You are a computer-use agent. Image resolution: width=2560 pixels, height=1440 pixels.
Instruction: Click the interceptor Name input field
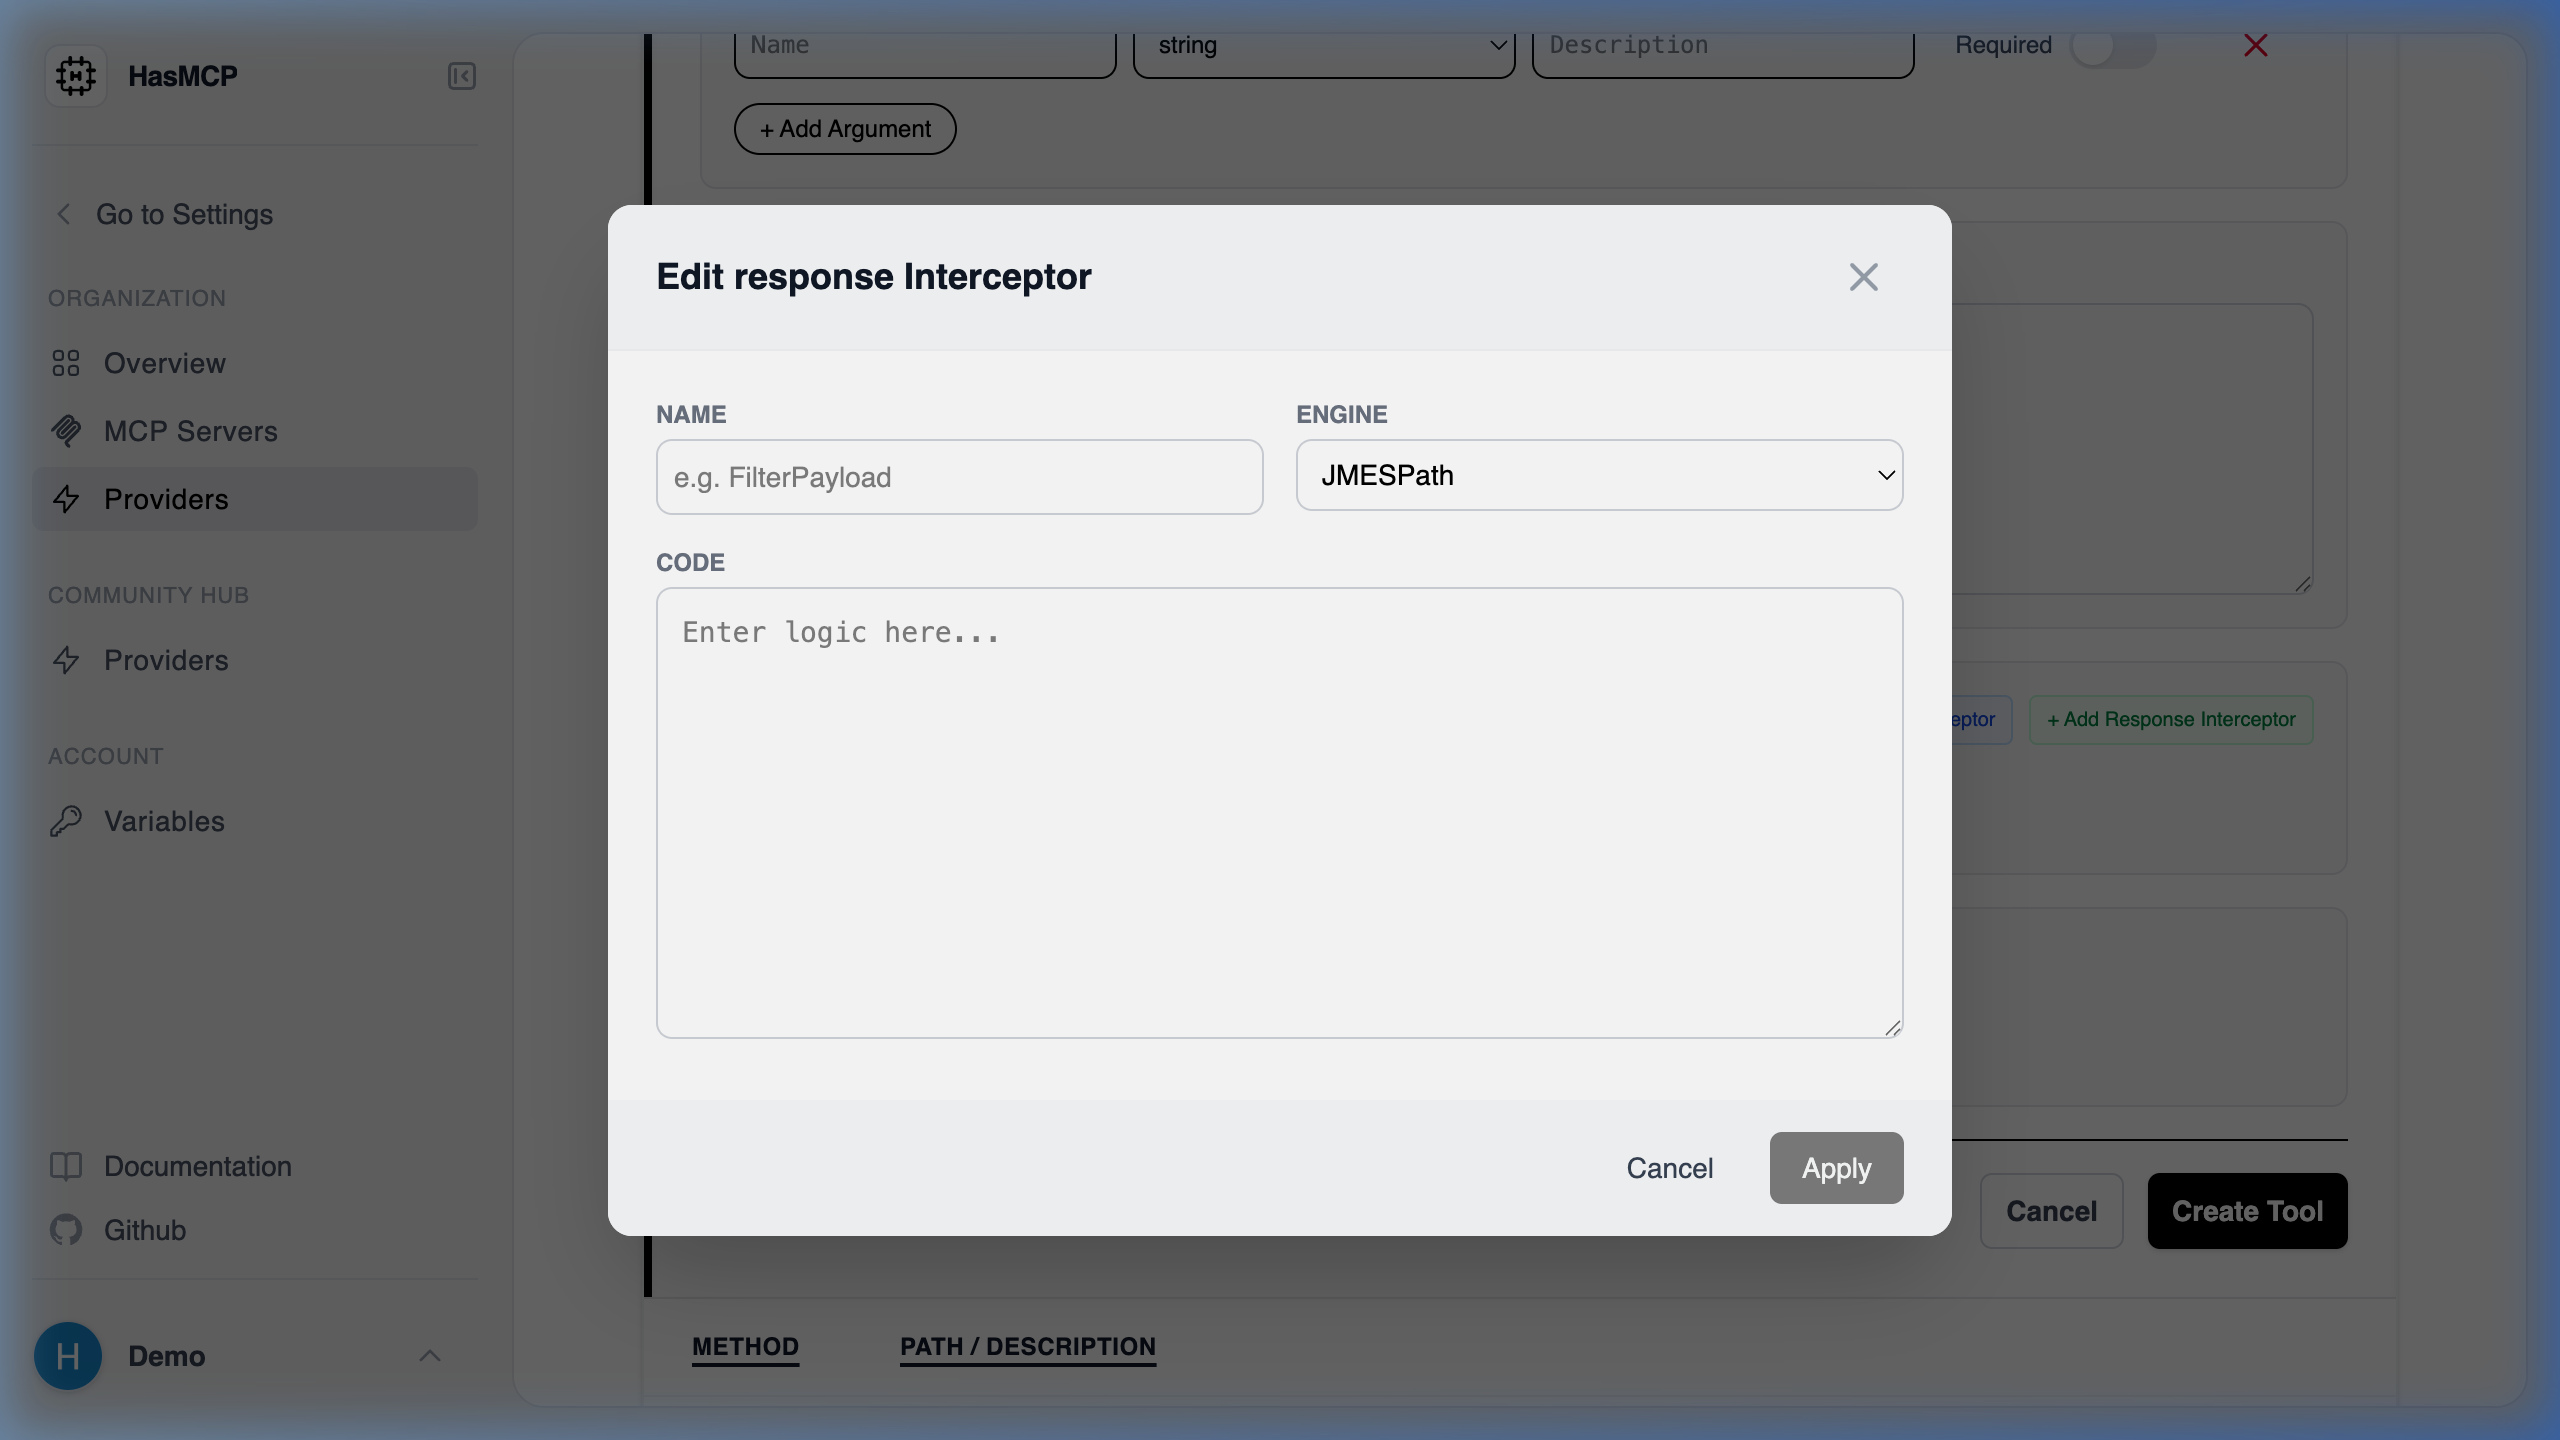pyautogui.click(x=959, y=477)
